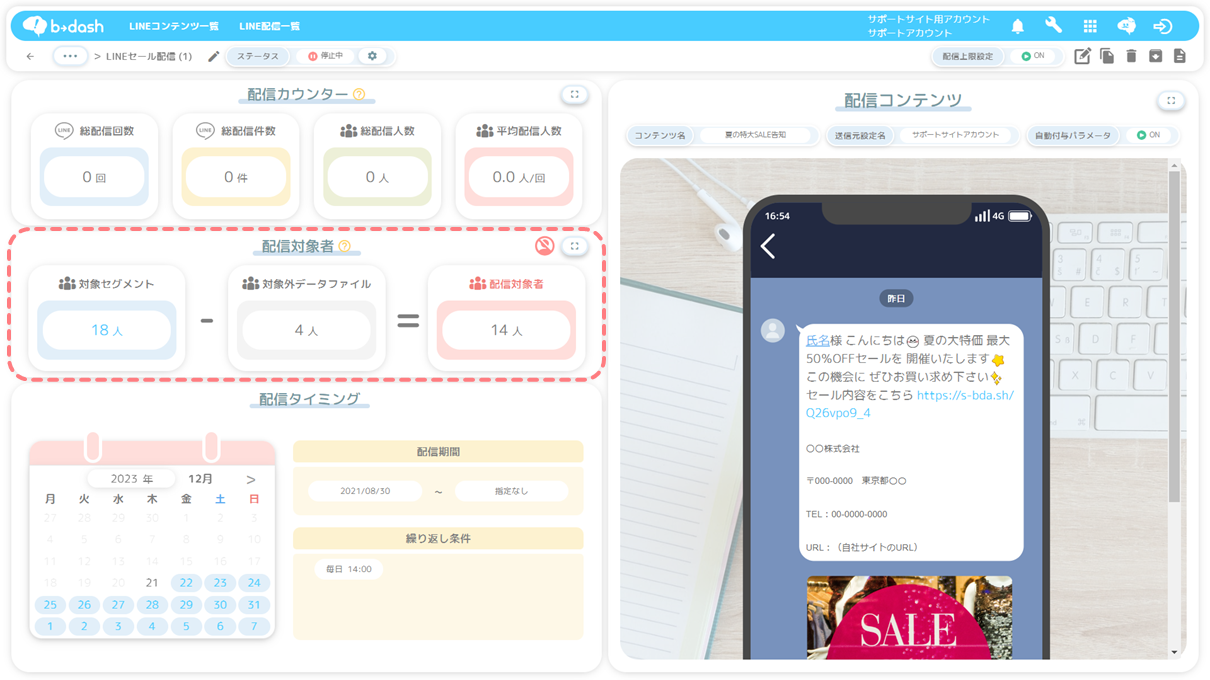
Task: Click the https://s-bda.sh/ link in message
Action: point(910,404)
